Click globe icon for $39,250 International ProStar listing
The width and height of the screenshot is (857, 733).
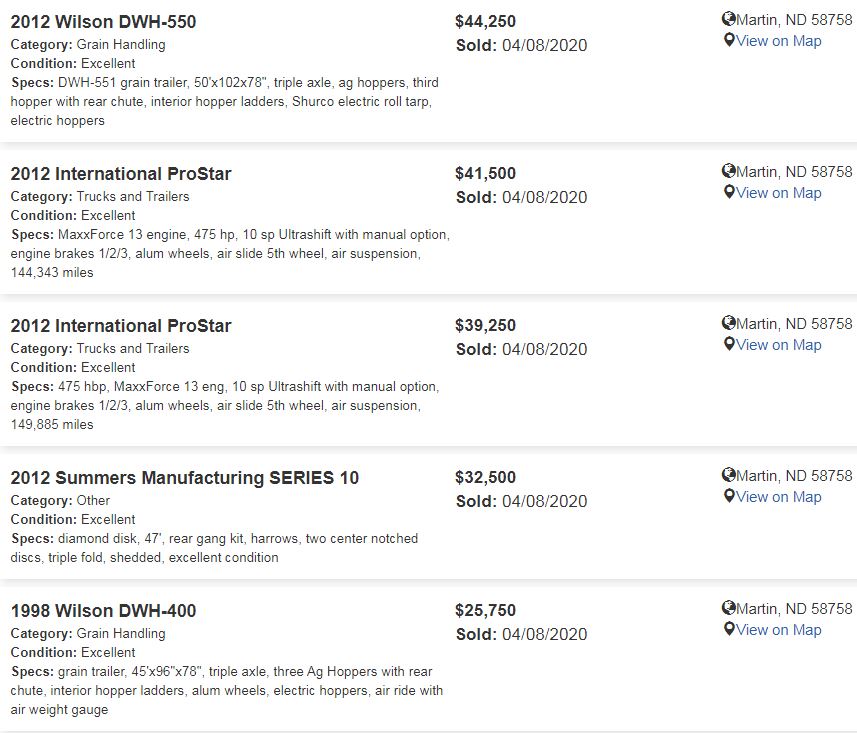(x=729, y=324)
